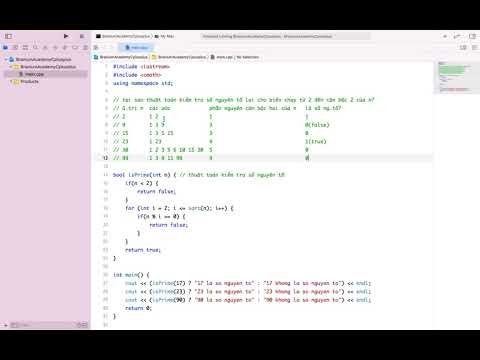Show the Debug navigator

[65, 48]
